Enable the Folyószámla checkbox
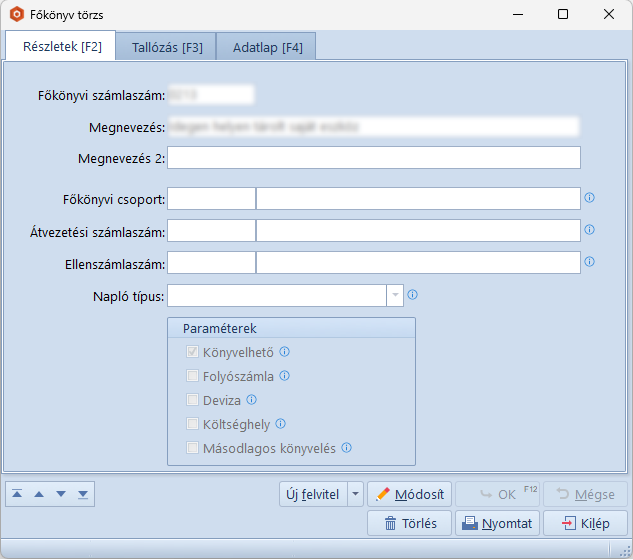The image size is (633, 560). click(193, 376)
